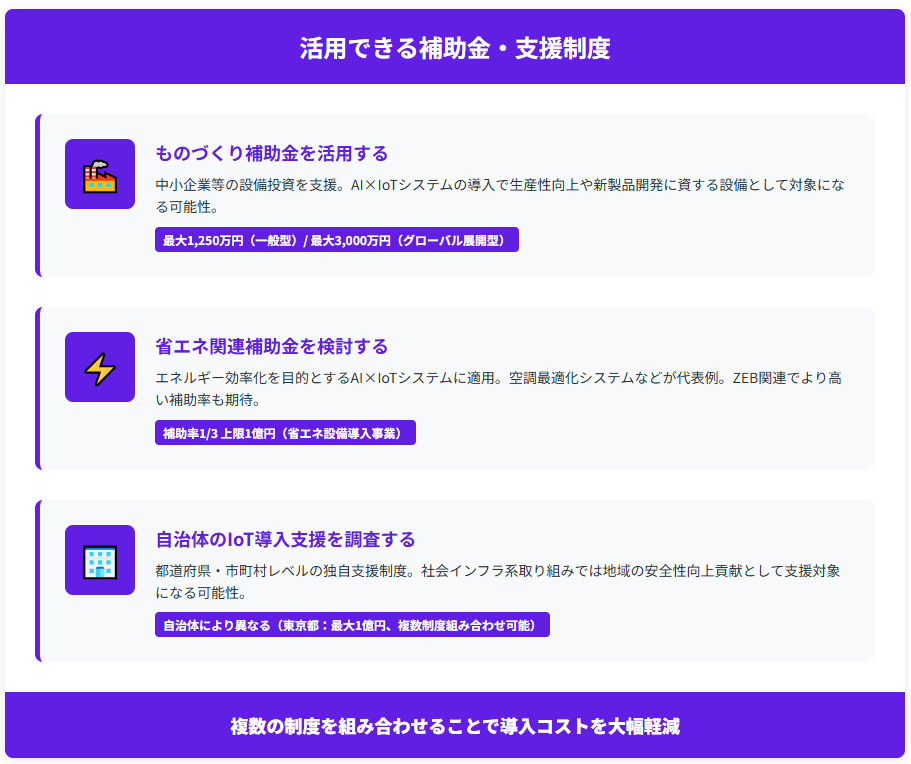Screen dimensions: 911x764
Task: Click the office building icon
Action: click(x=100, y=561)
